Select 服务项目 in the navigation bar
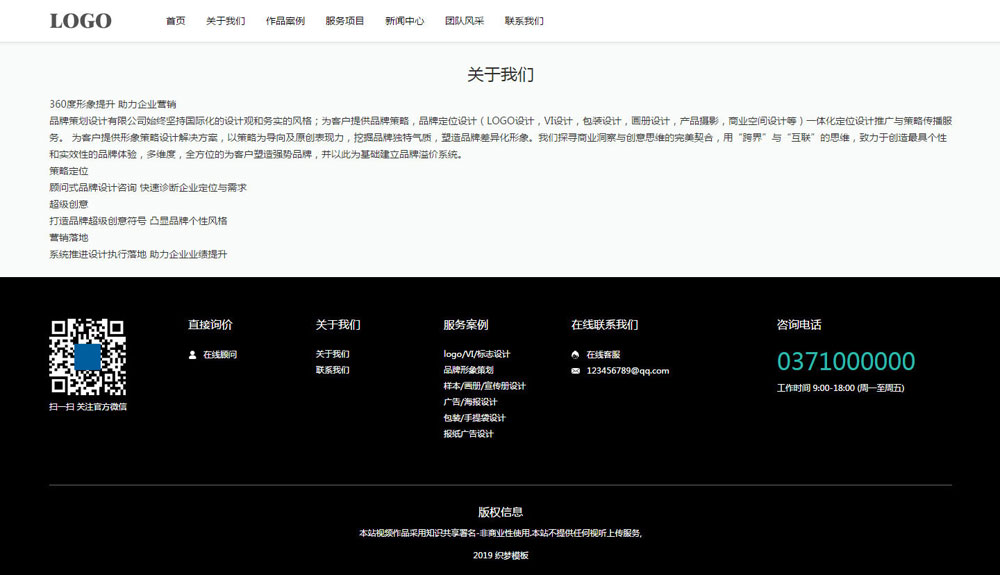Image resolution: width=1000 pixels, height=575 pixels. point(344,21)
